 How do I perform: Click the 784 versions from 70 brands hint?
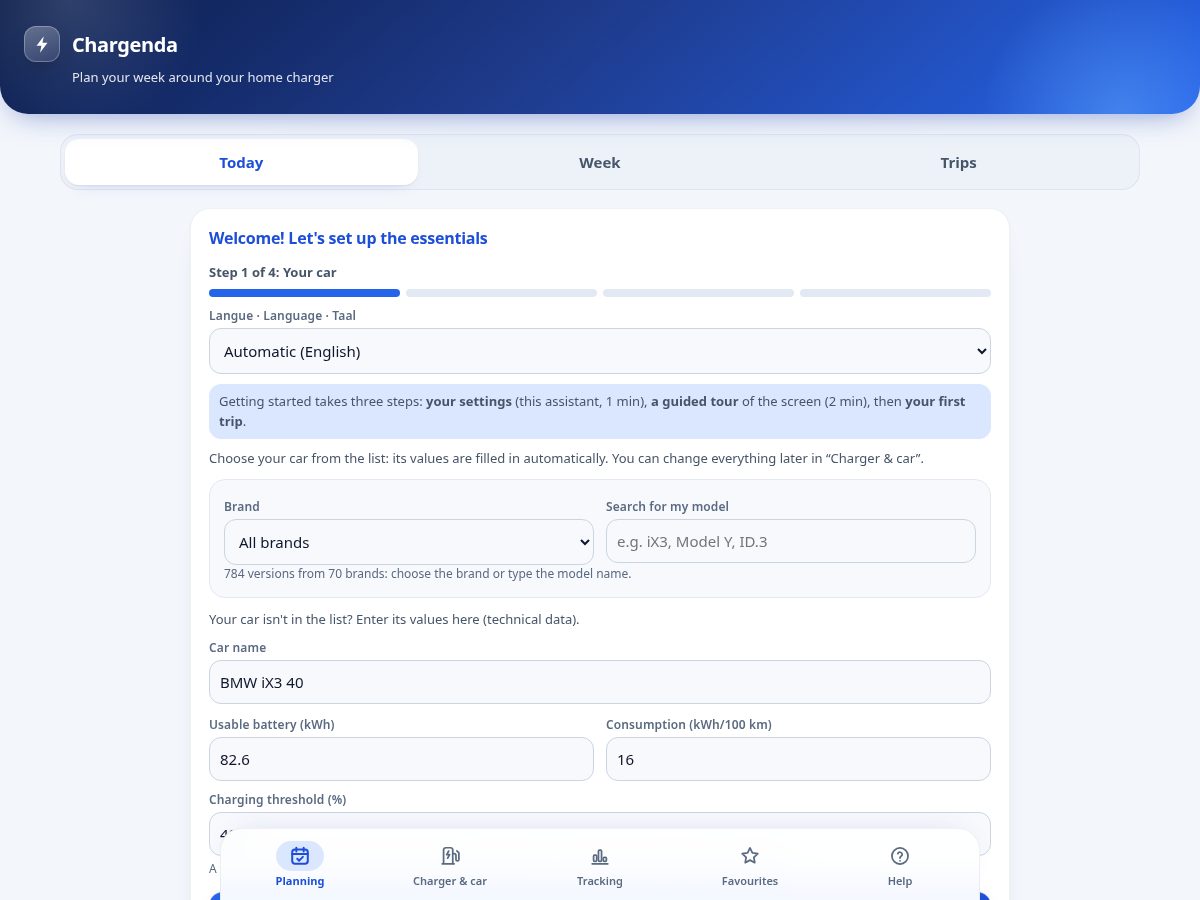[x=428, y=574]
